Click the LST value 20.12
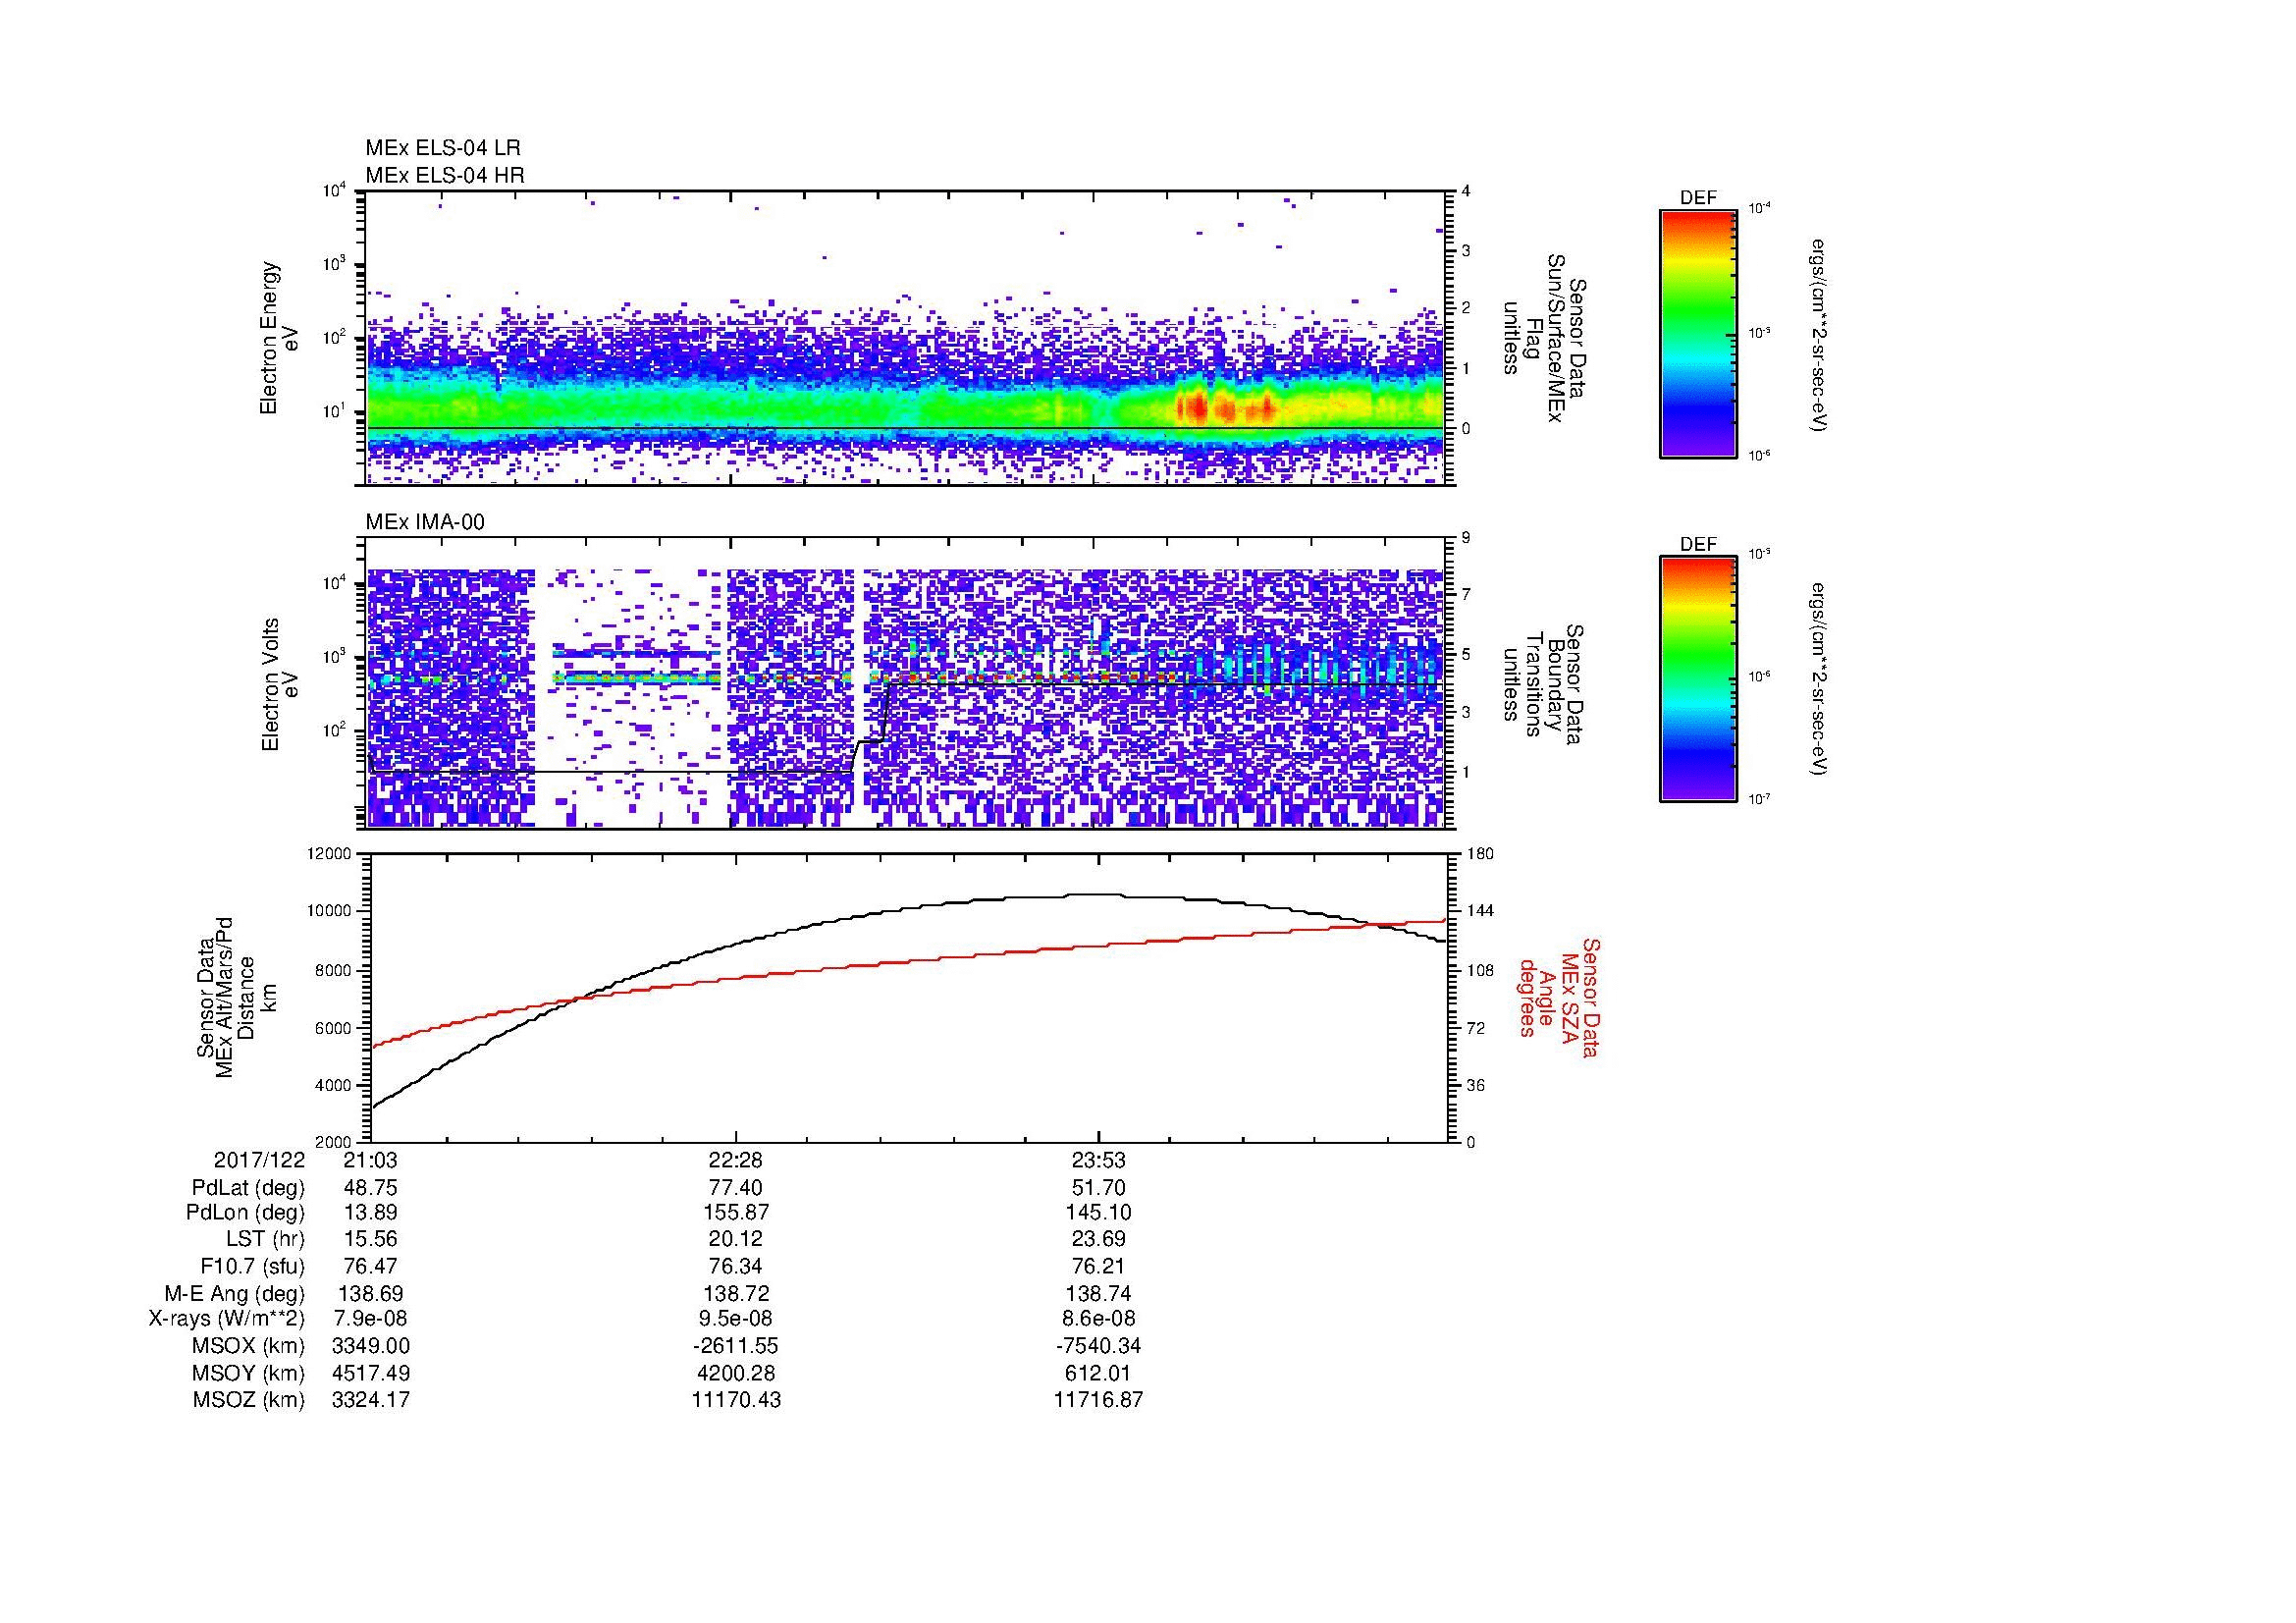The height and width of the screenshot is (1623, 2296). coord(736,1240)
